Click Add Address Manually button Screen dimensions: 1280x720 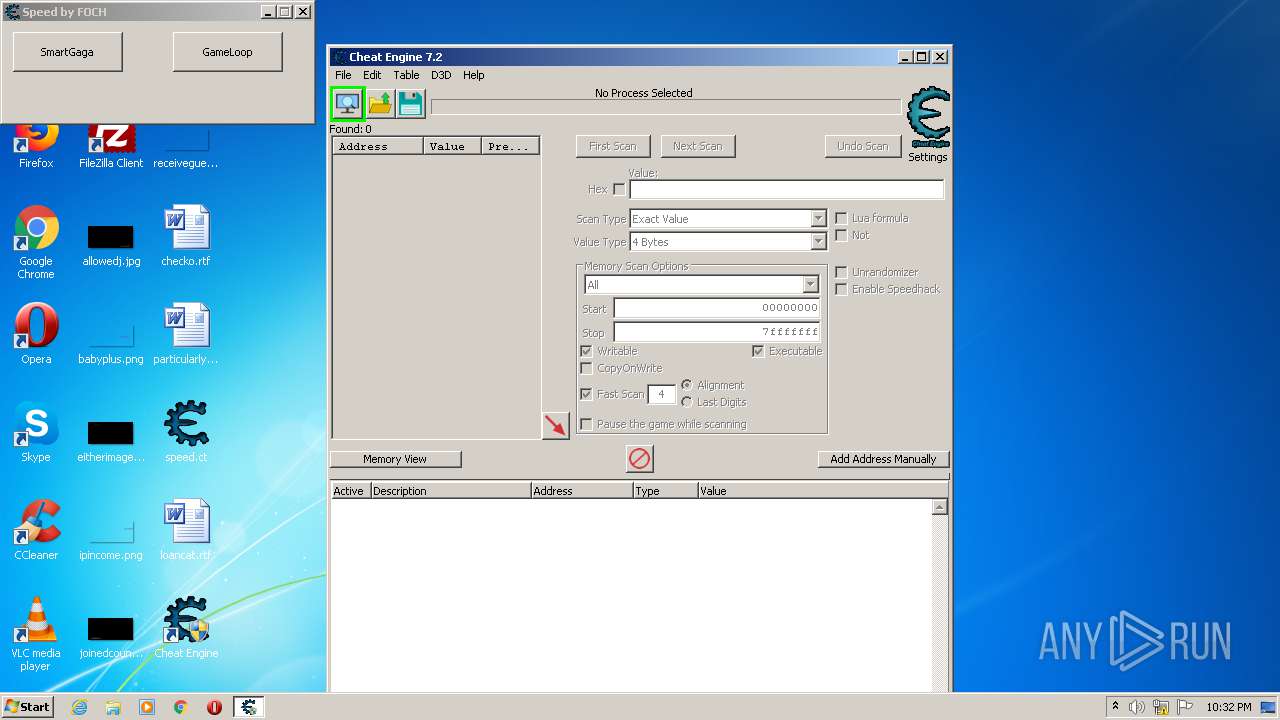[x=883, y=459]
